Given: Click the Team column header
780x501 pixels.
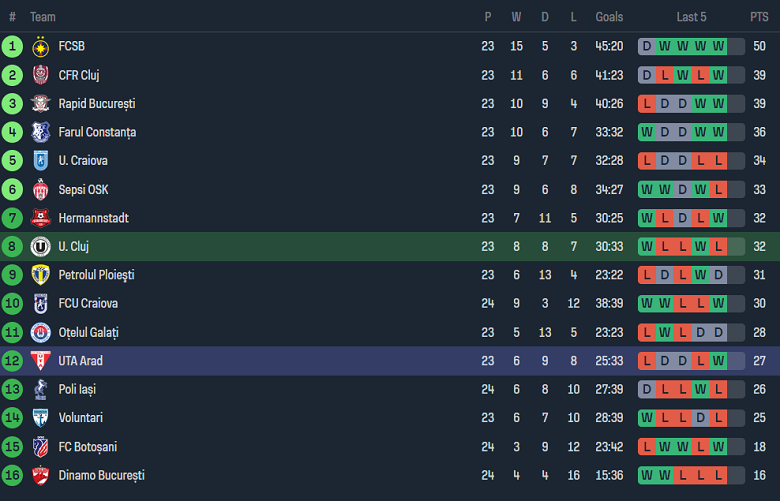Looking at the screenshot, I should click(43, 17).
